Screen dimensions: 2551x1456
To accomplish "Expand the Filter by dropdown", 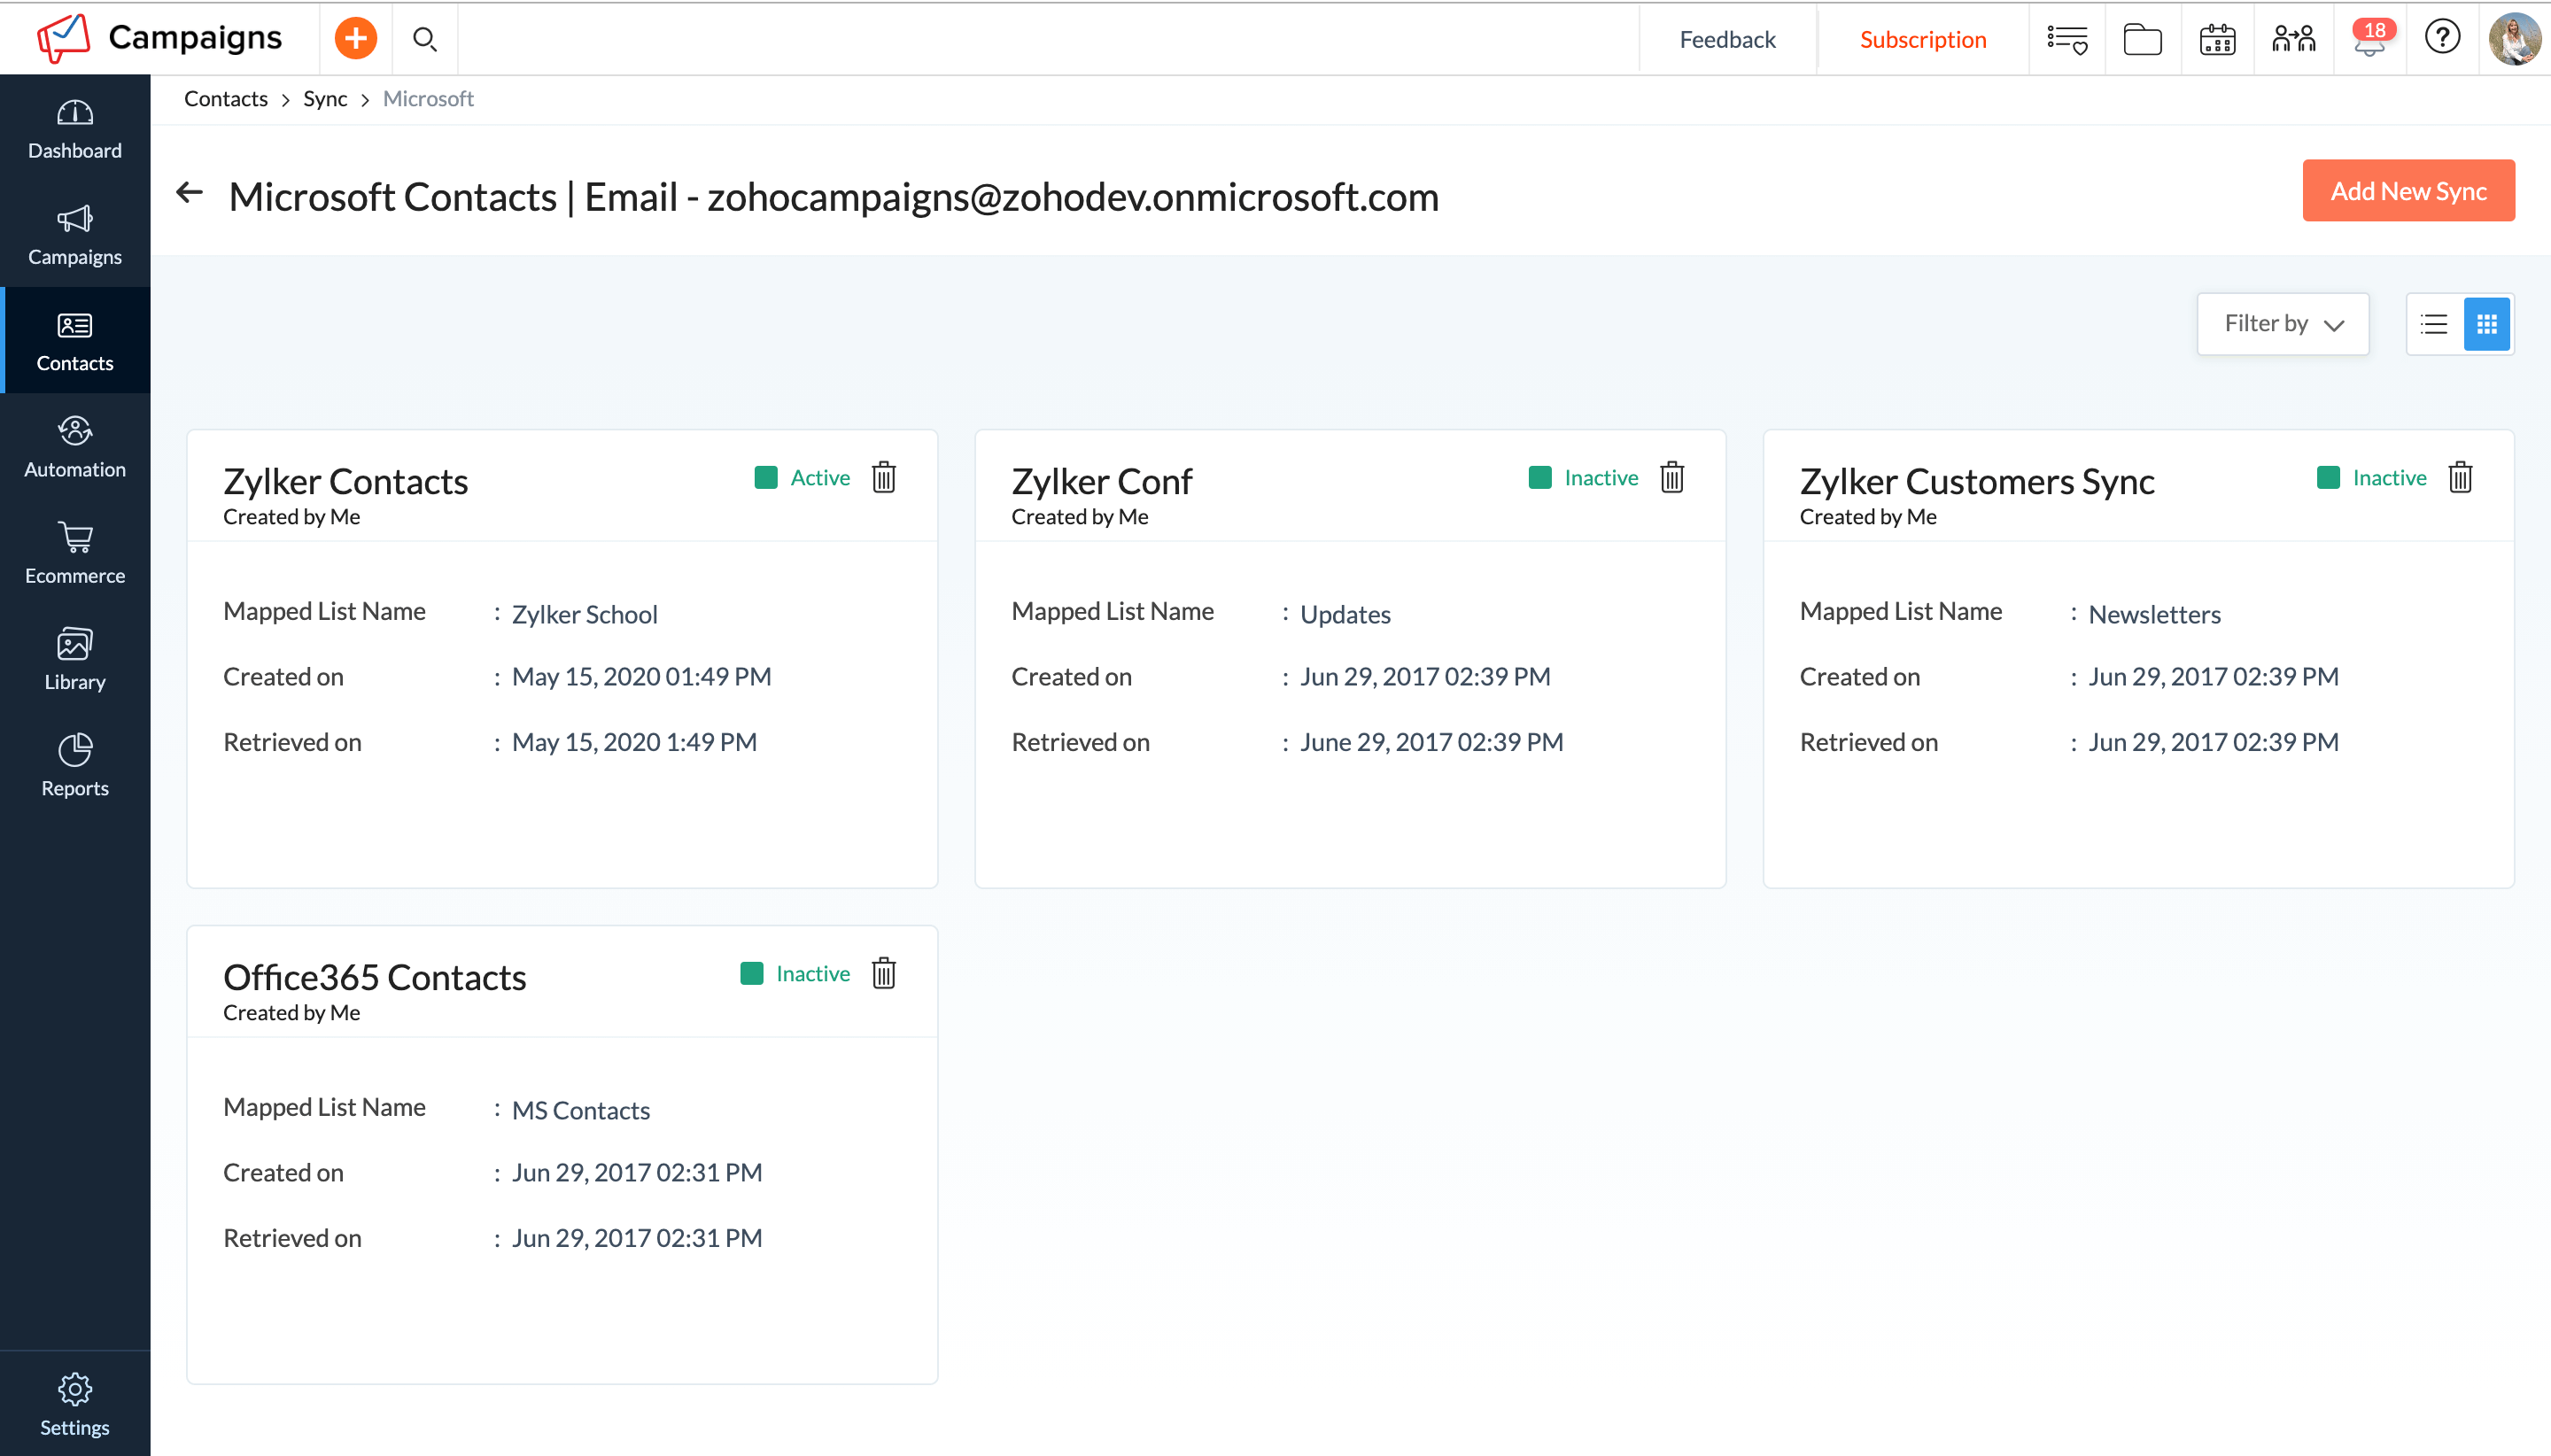I will (x=2282, y=324).
